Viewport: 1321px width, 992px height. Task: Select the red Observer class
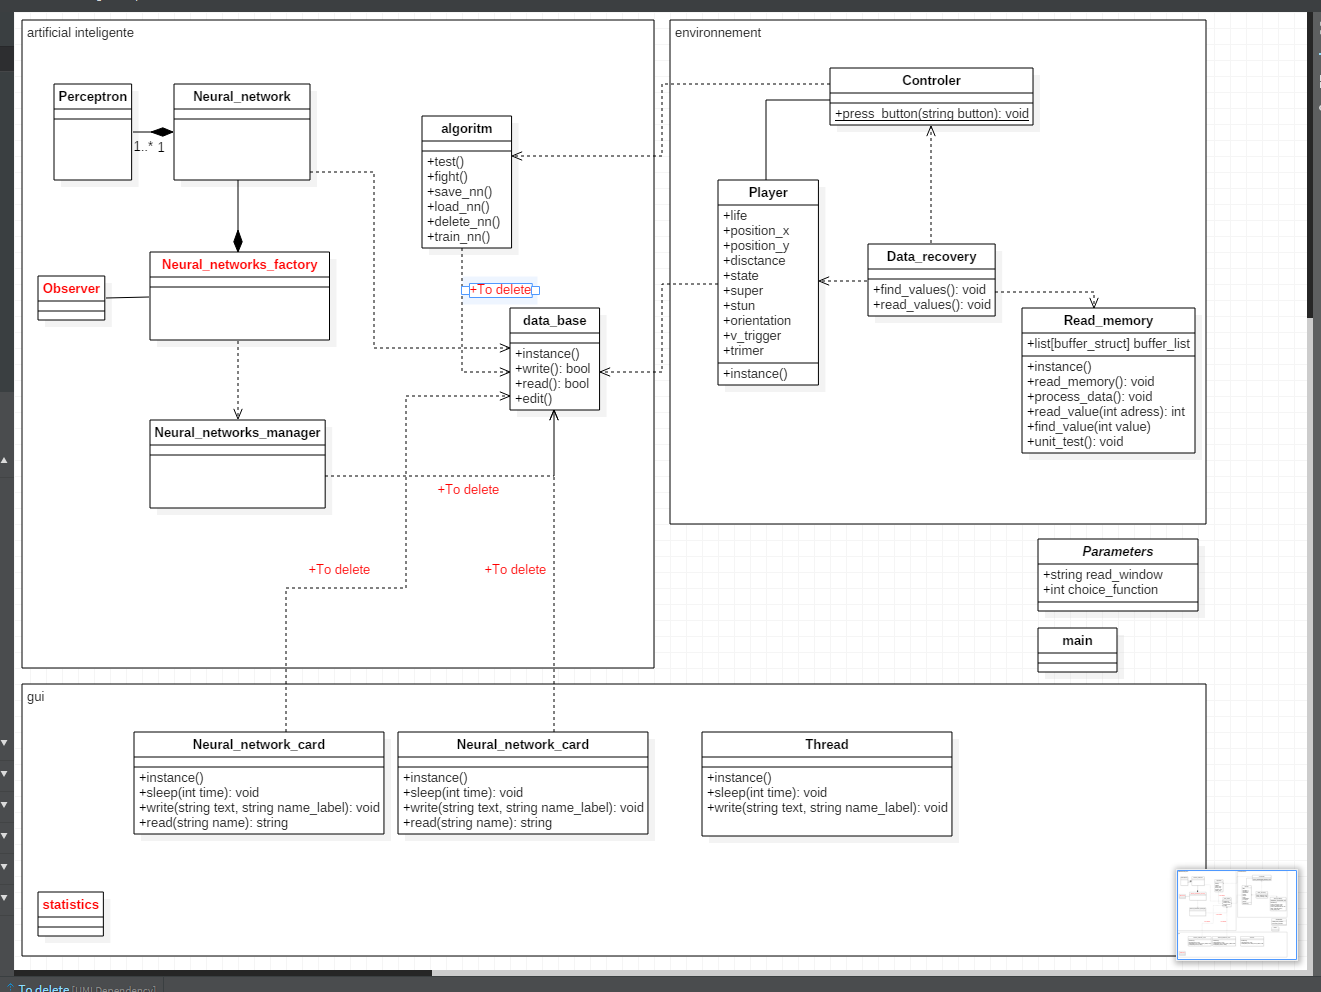point(71,298)
